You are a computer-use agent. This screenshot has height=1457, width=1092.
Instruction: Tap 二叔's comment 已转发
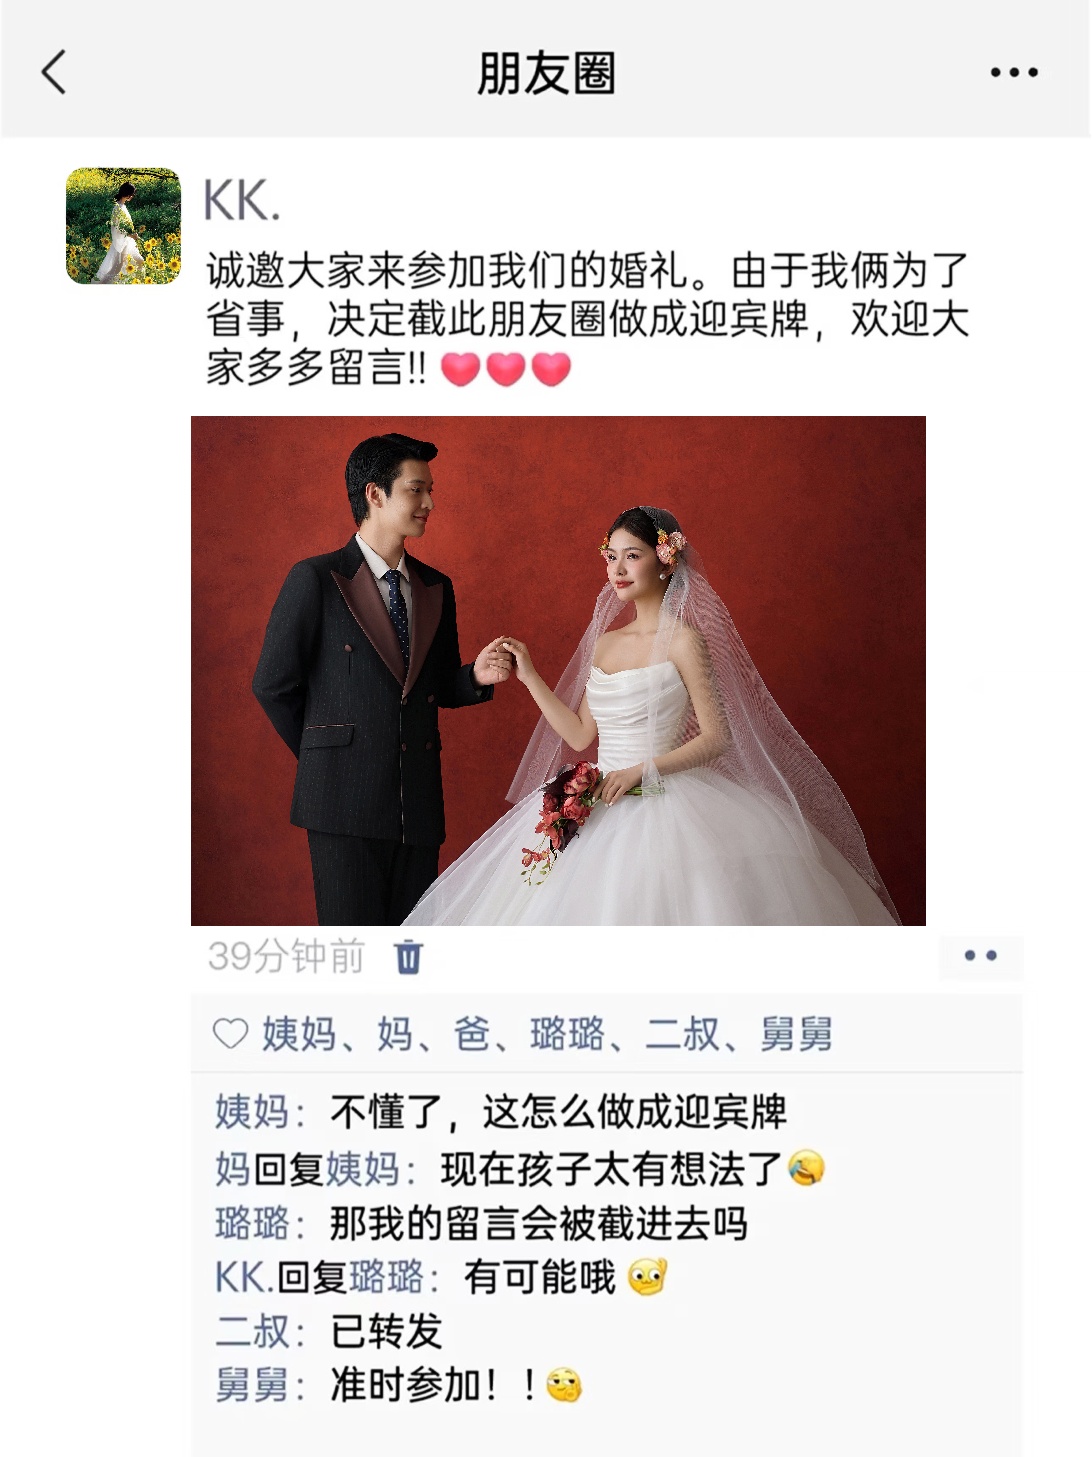pyautogui.click(x=386, y=1332)
